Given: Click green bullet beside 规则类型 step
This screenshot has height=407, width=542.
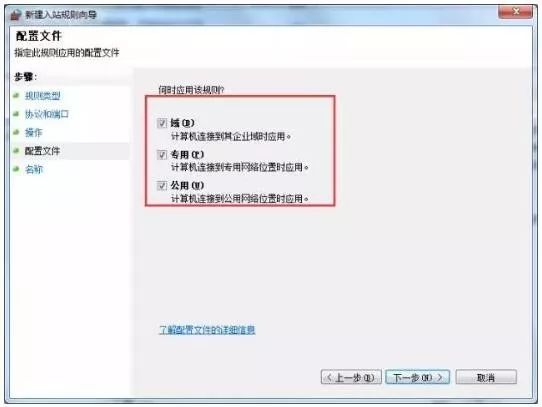Looking at the screenshot, I should point(16,95).
